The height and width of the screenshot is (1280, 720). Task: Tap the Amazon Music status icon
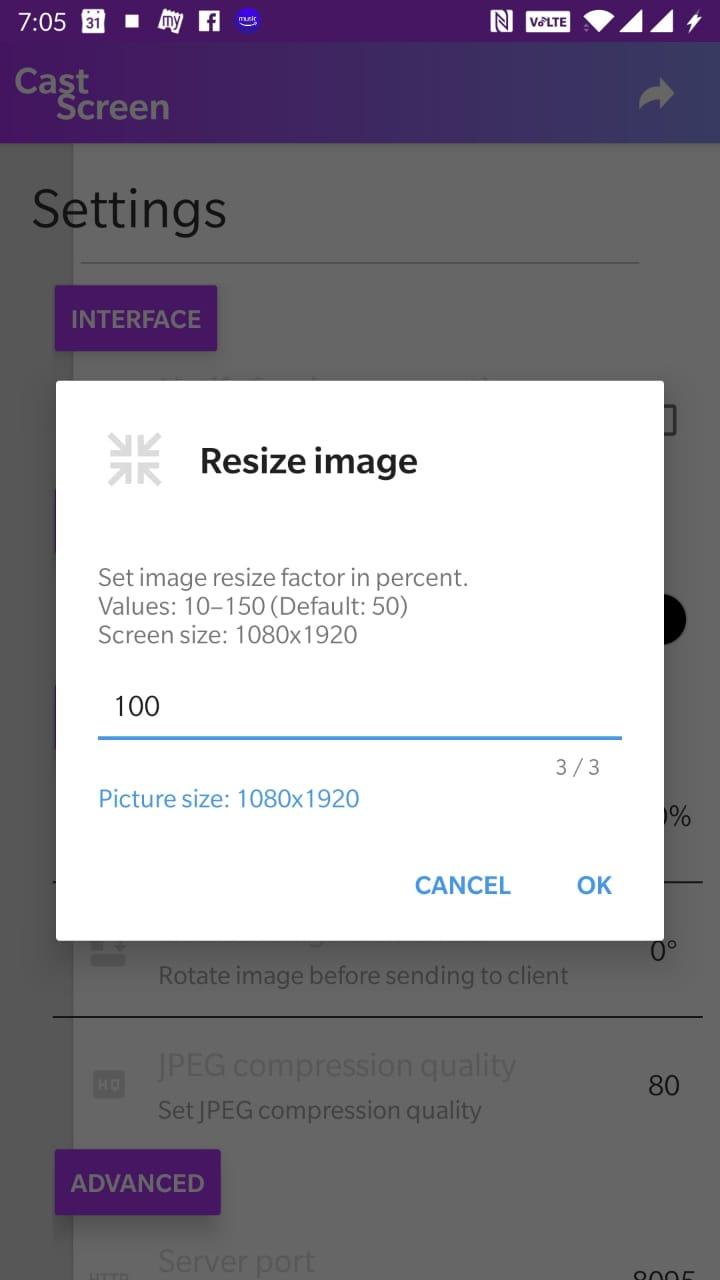tap(248, 21)
